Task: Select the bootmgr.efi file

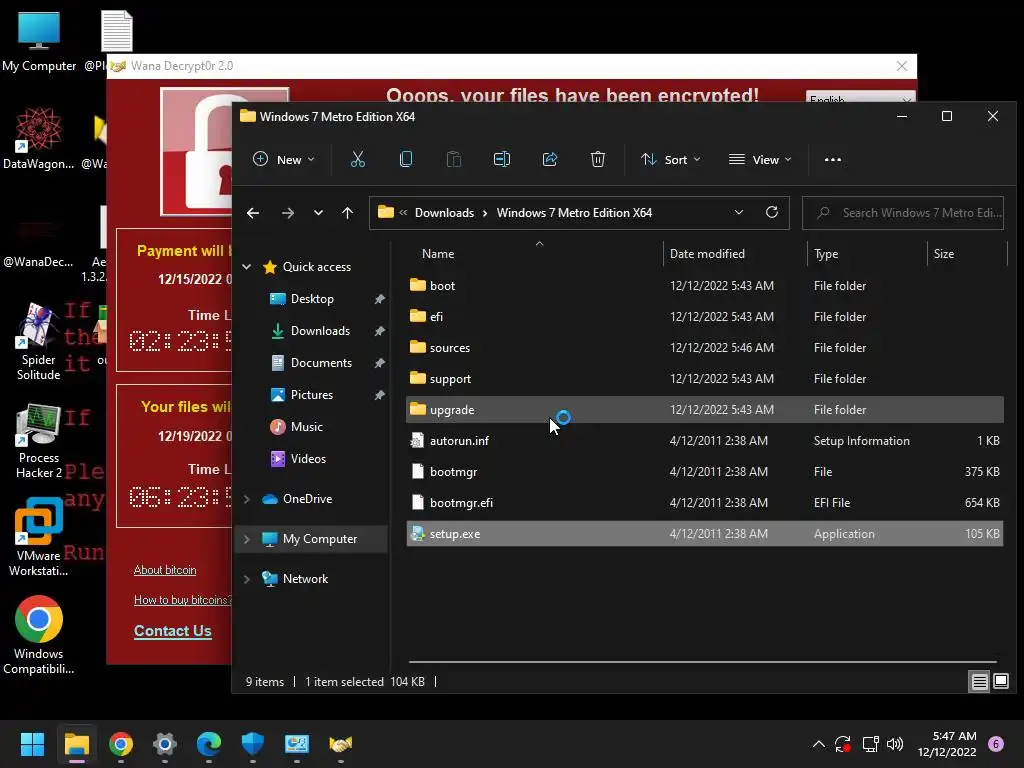Action: [x=705, y=503]
